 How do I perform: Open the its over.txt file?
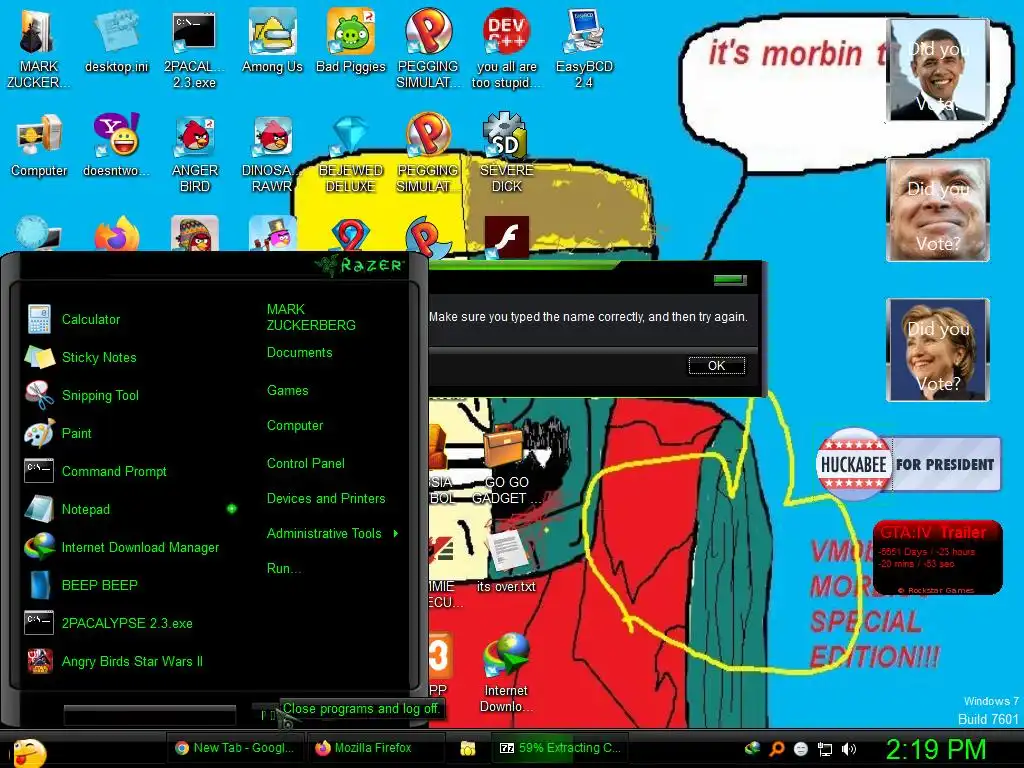[x=506, y=562]
